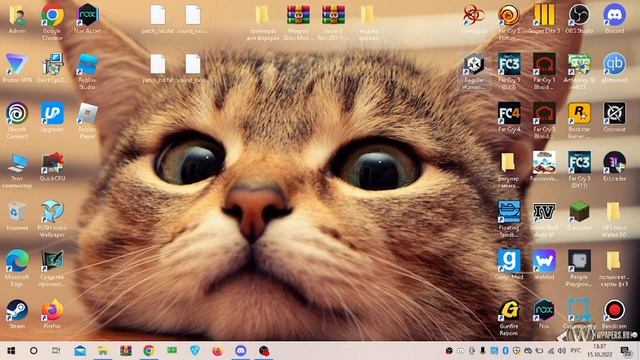Switch to Discord in taskbar
This screenshot has height=360, width=640.
click(x=240, y=351)
